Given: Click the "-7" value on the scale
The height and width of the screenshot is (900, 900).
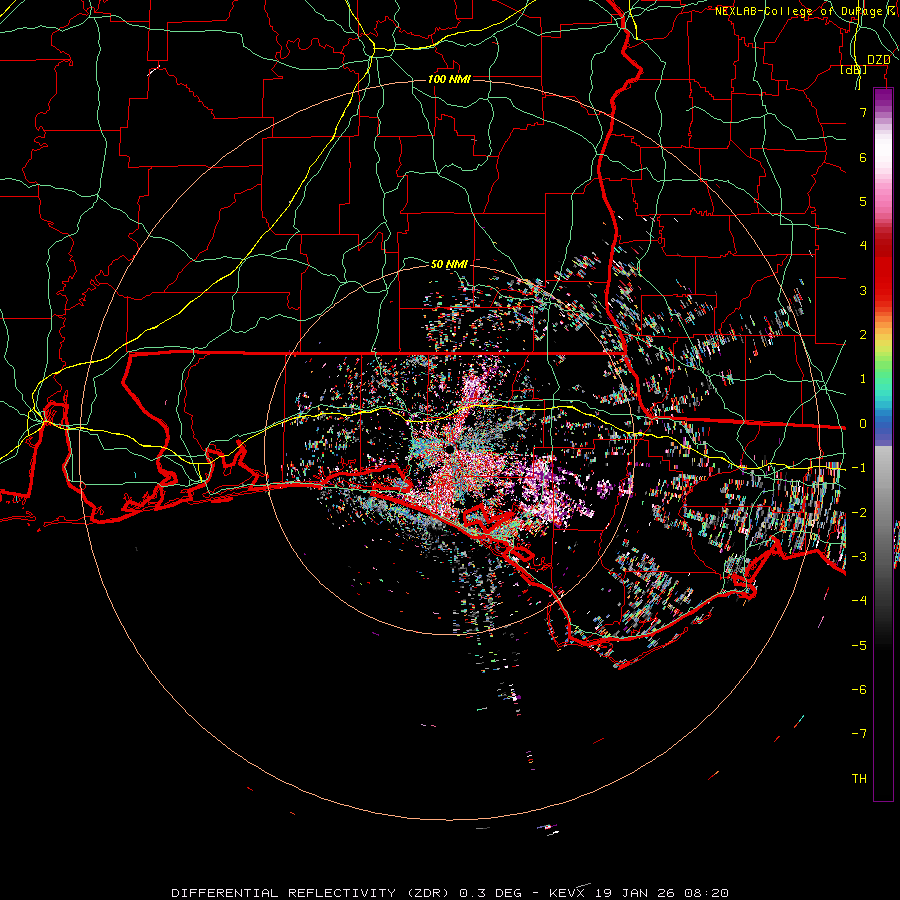Looking at the screenshot, I should pyautogui.click(x=859, y=734).
